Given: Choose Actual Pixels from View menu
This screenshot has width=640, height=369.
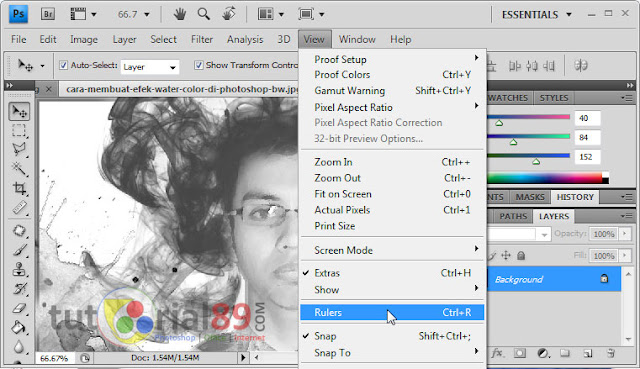Looking at the screenshot, I should (392, 210).
